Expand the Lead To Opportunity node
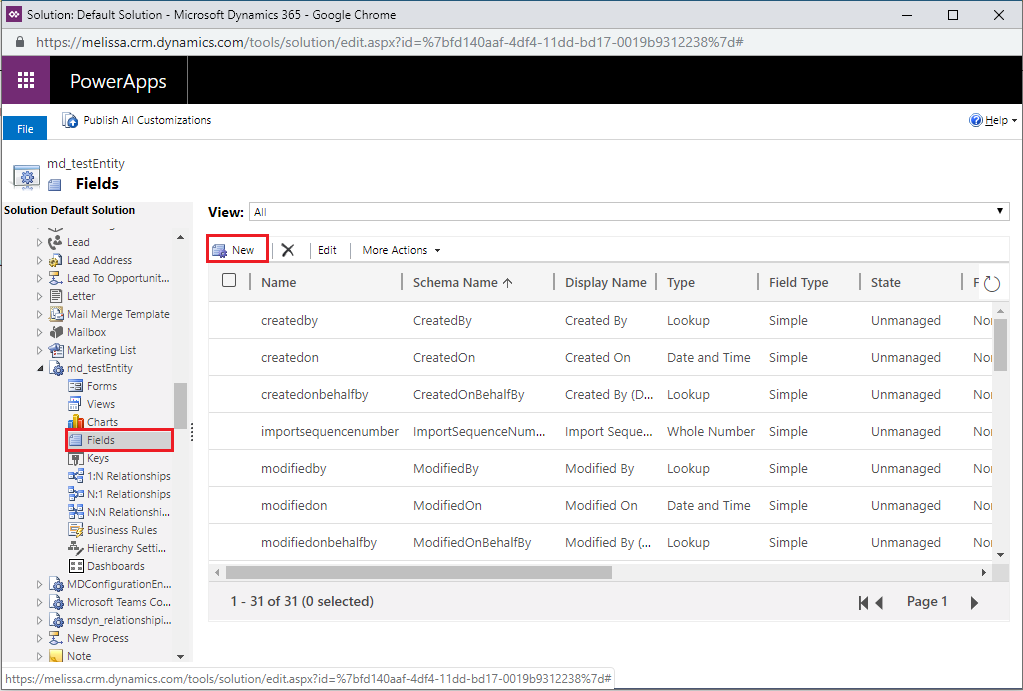Viewport: 1023px width, 691px height. 39,279
